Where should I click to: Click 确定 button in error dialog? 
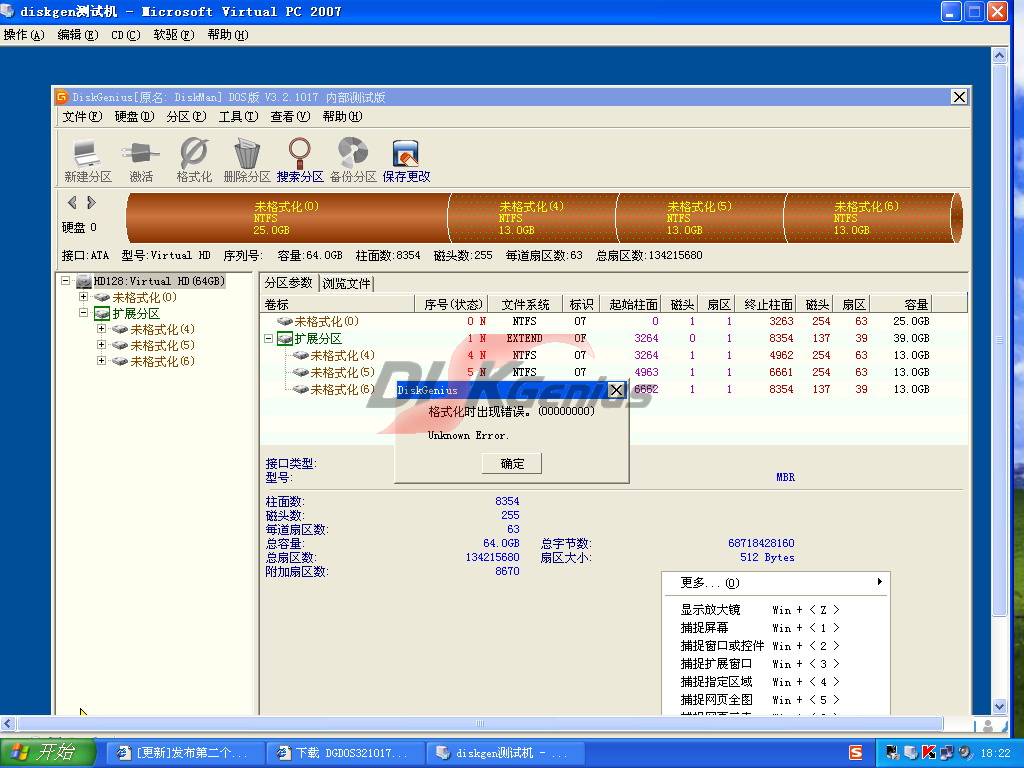(512, 464)
